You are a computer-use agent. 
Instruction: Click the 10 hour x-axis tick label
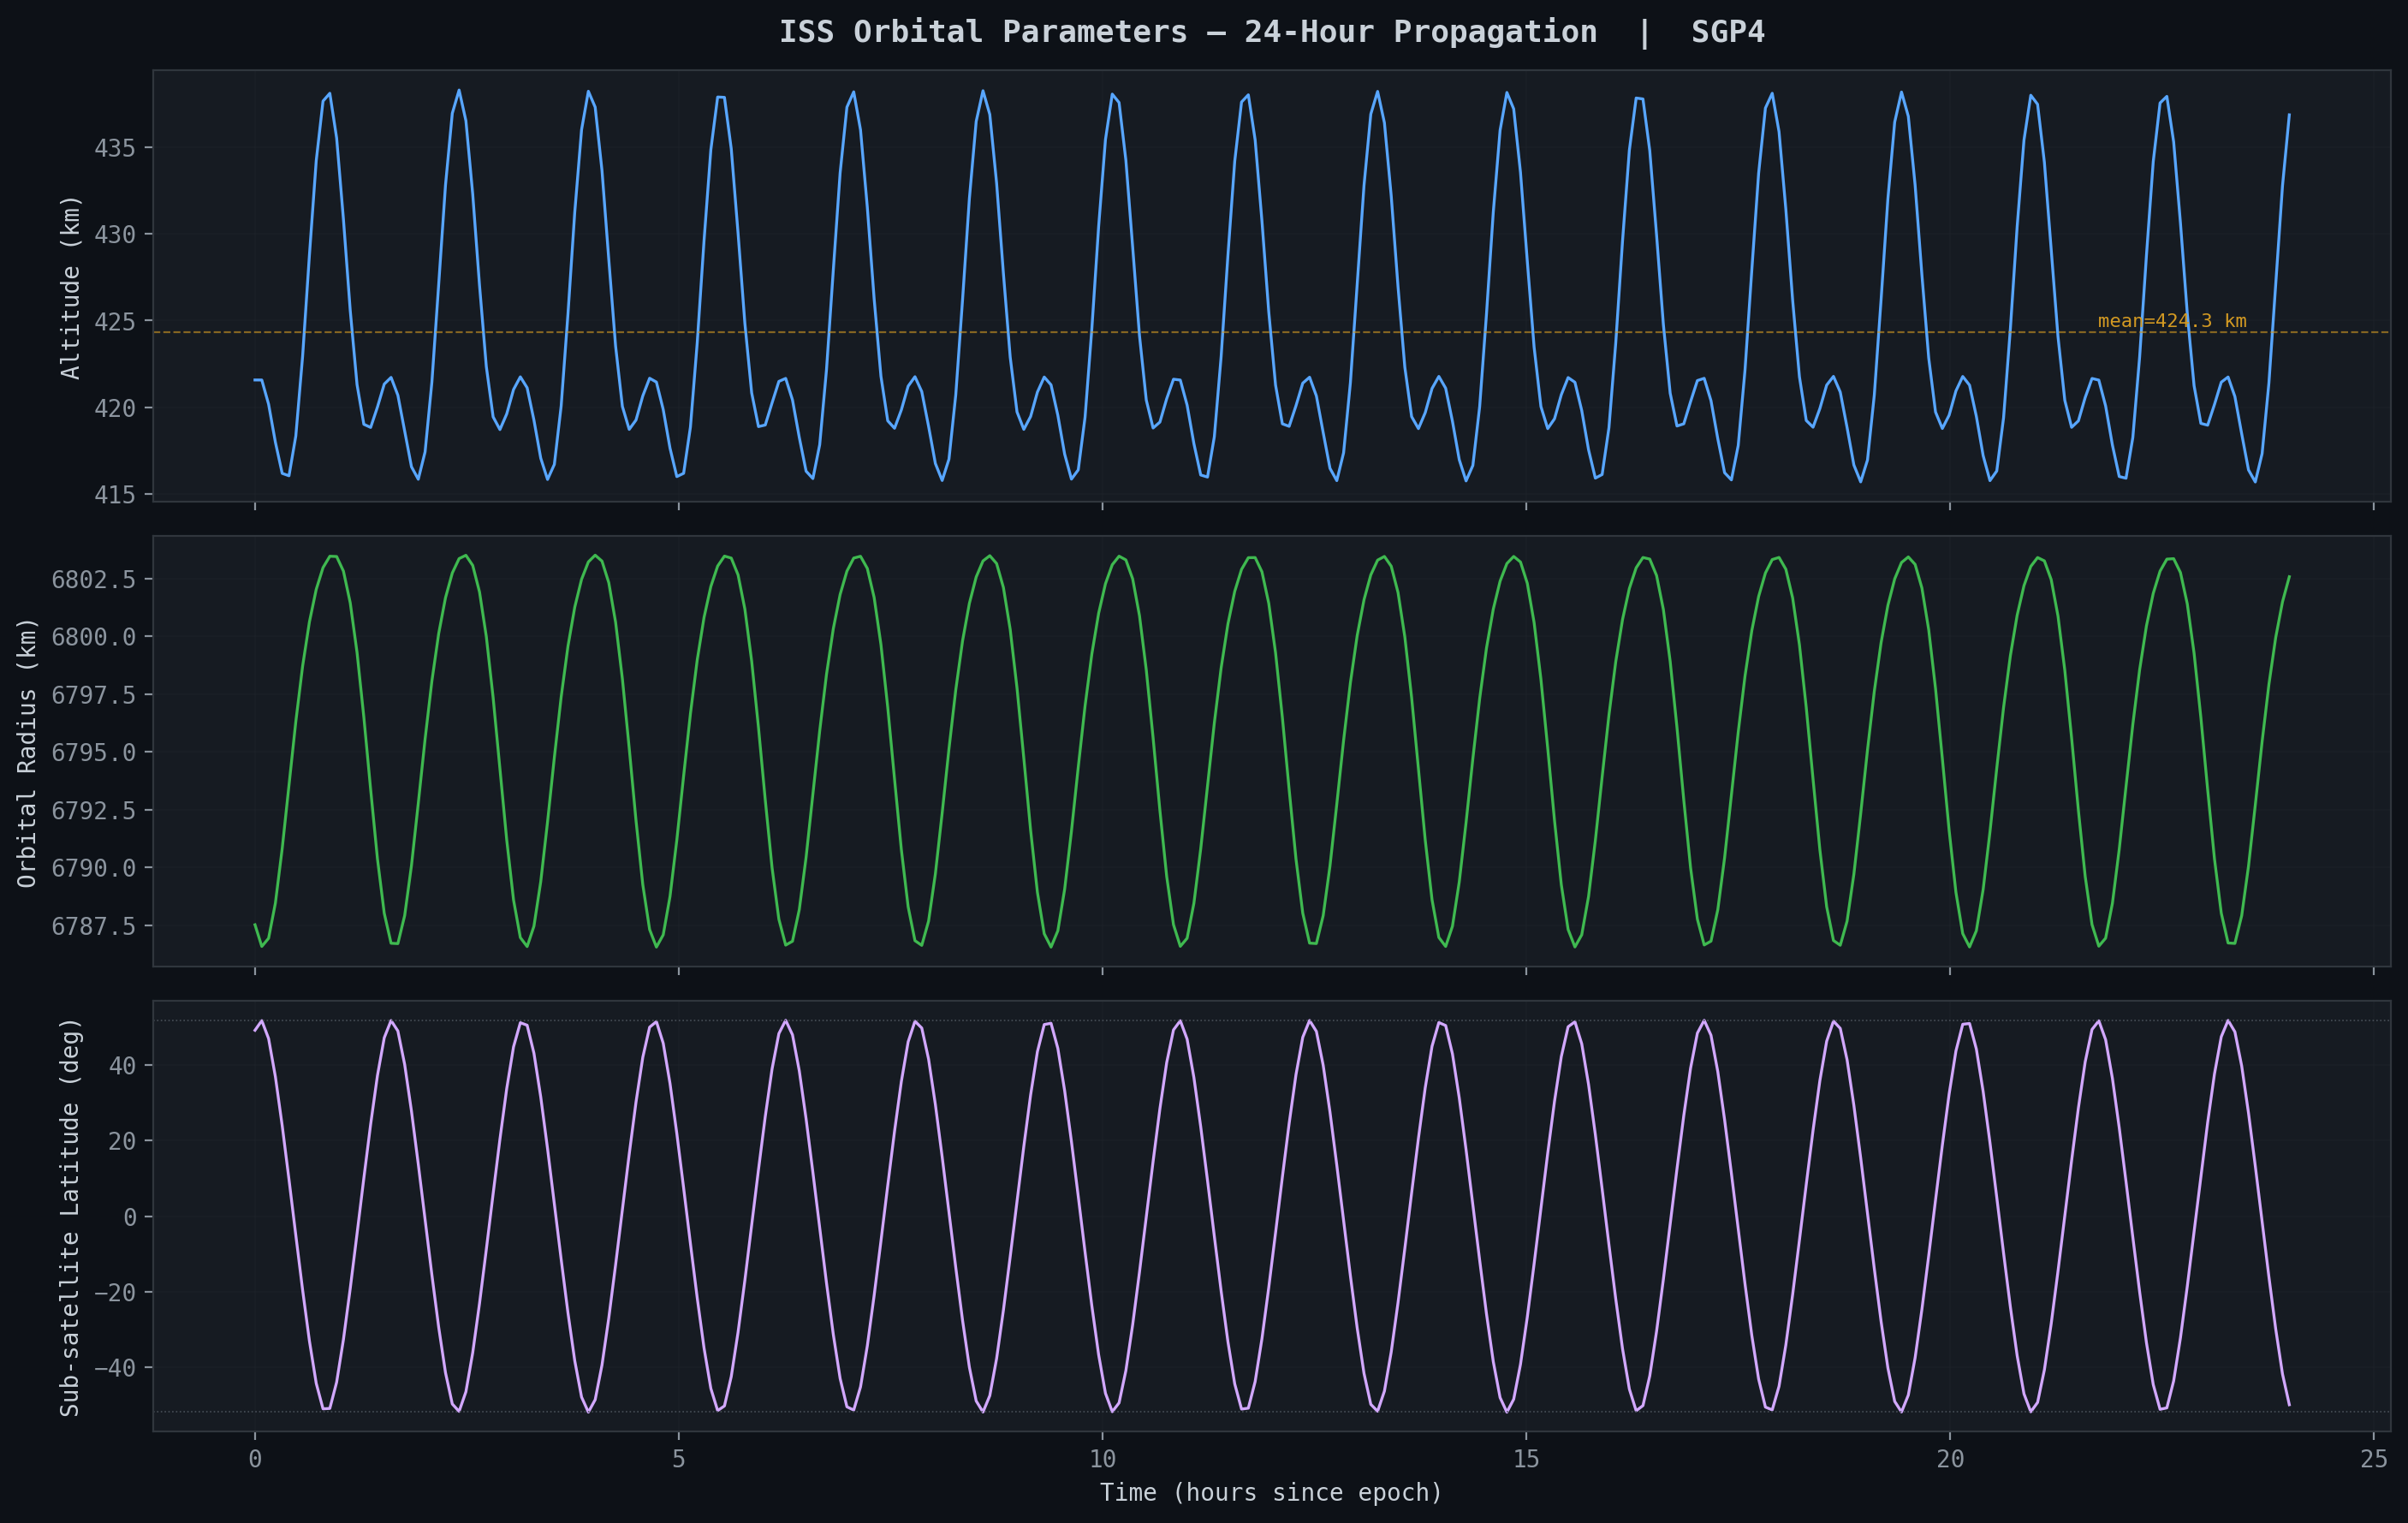tap(1102, 1459)
